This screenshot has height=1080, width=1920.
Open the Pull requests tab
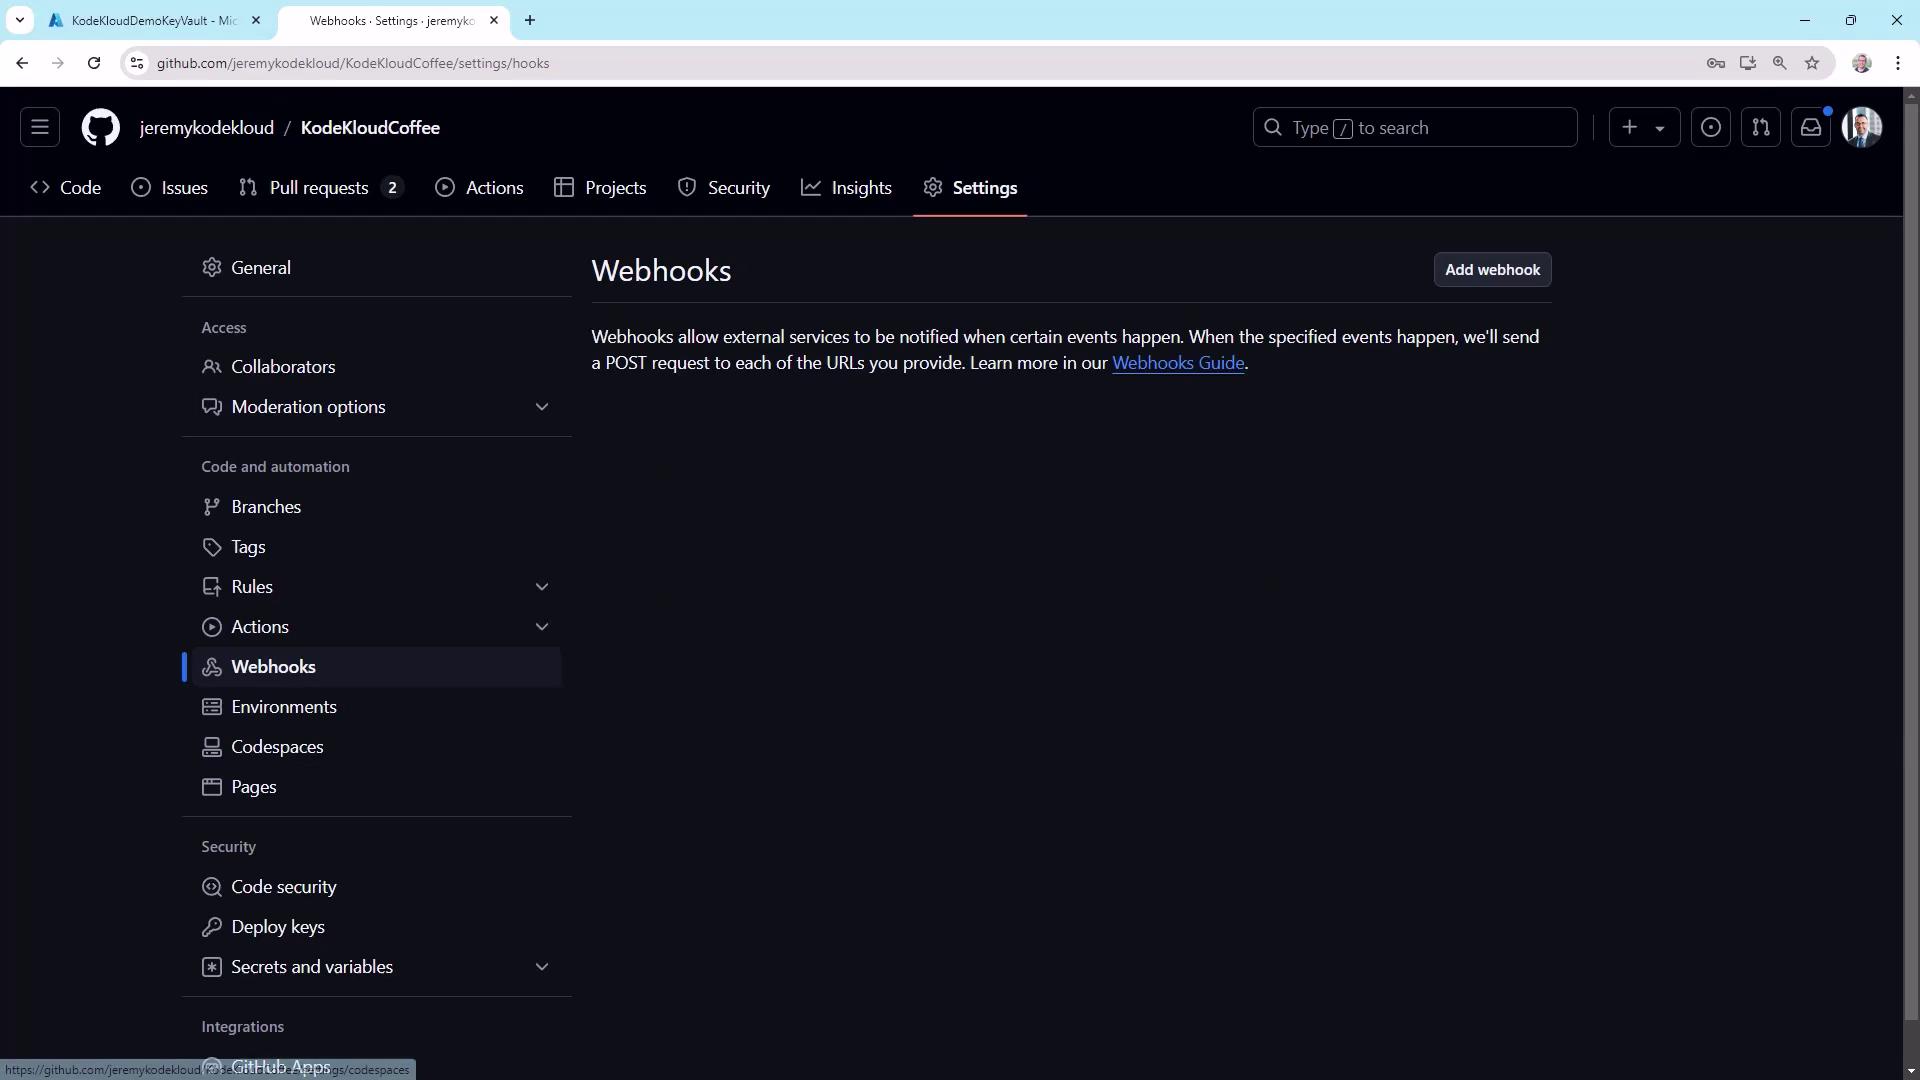click(319, 188)
